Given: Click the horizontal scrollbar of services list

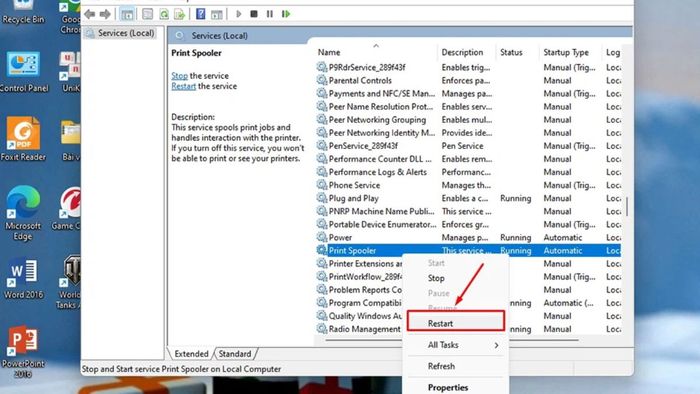Looking at the screenshot, I should coord(452,340).
